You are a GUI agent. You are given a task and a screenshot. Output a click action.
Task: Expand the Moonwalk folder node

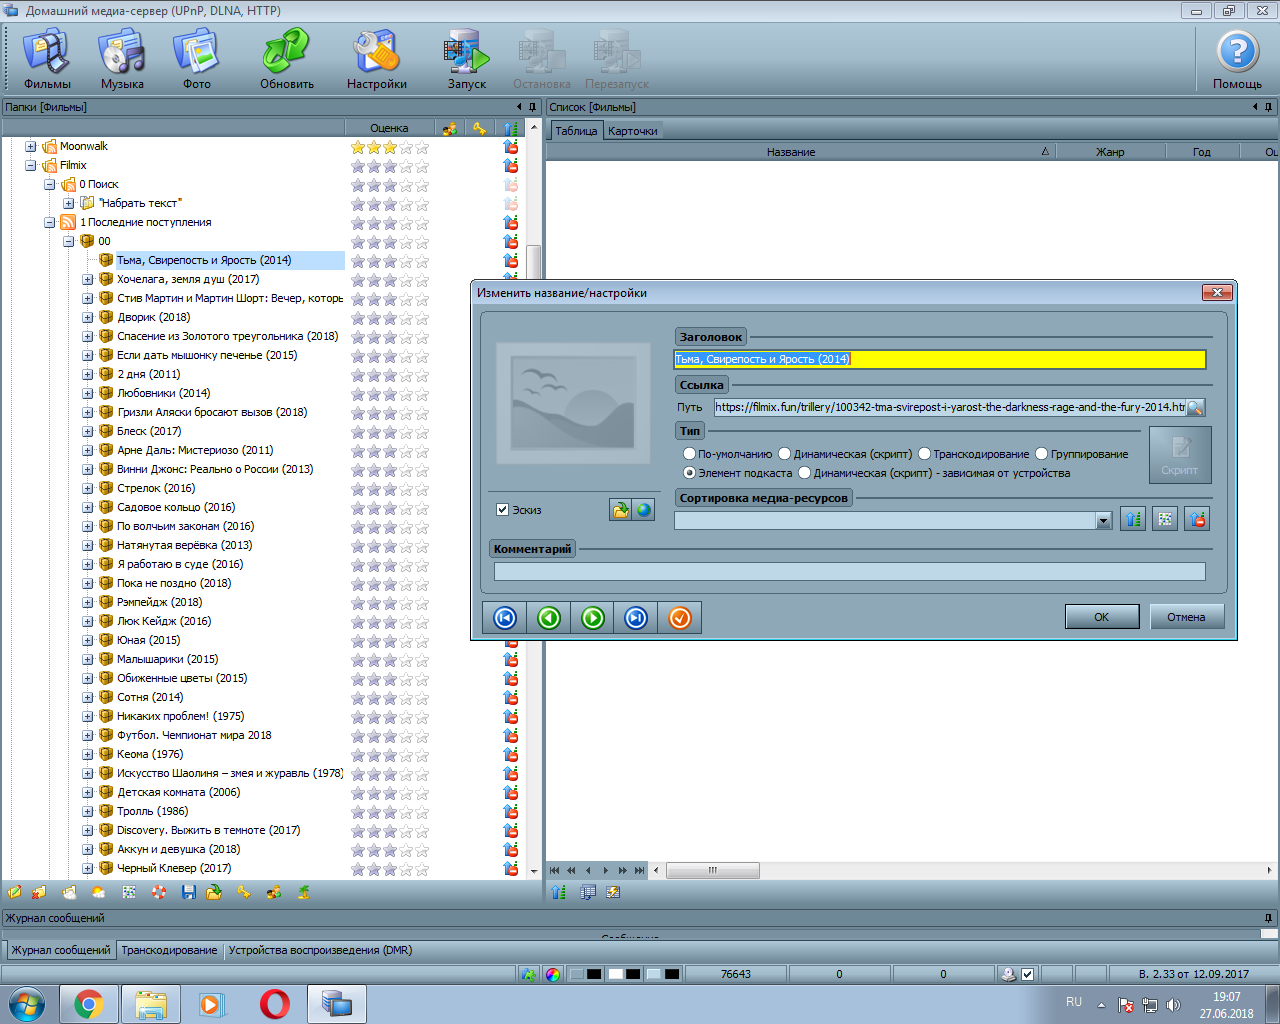[x=31, y=147]
